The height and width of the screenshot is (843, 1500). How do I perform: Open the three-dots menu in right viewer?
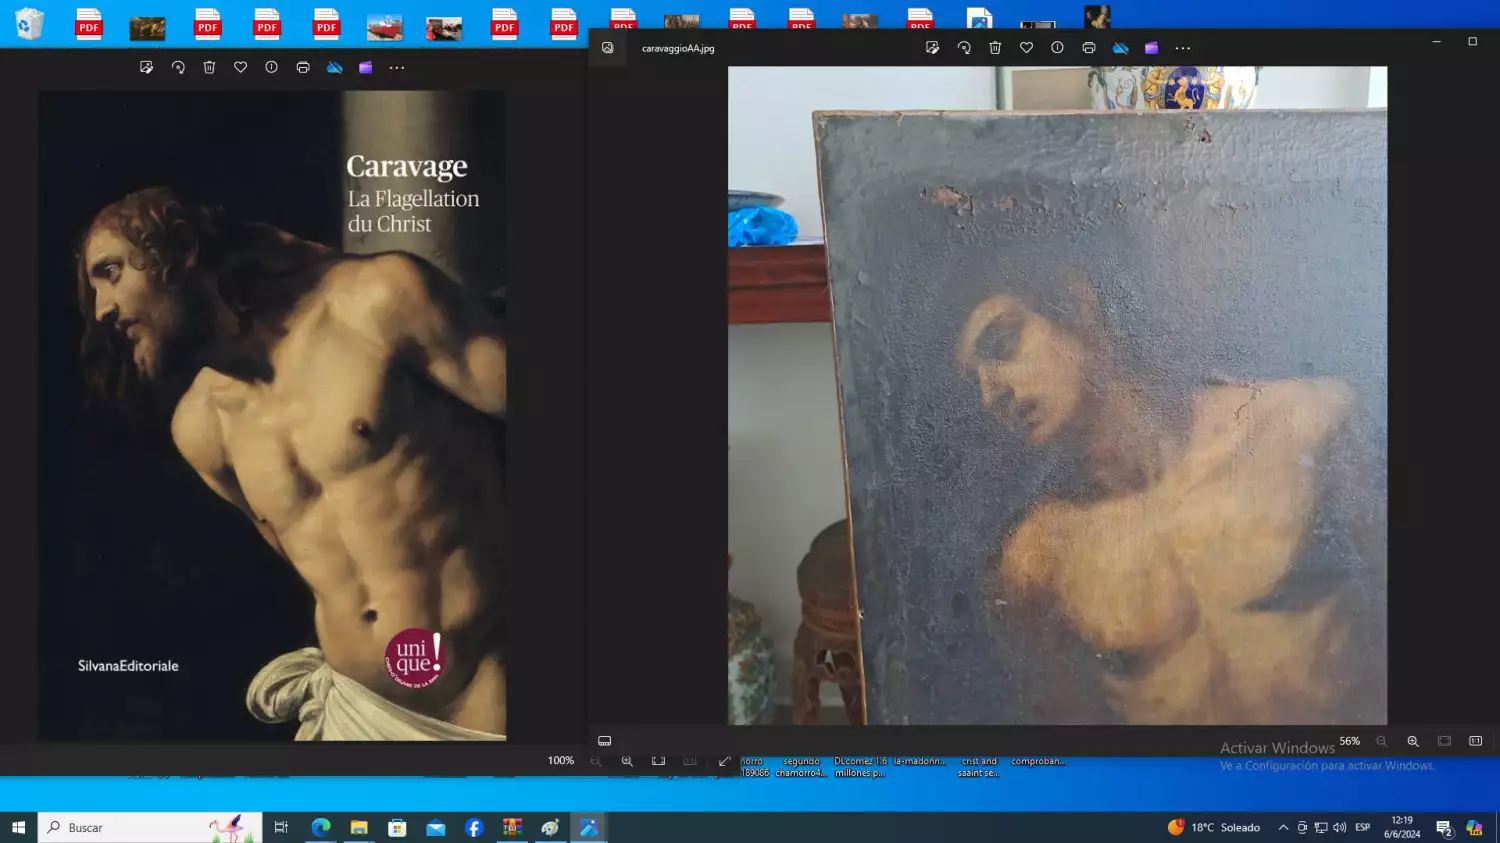(1183, 48)
